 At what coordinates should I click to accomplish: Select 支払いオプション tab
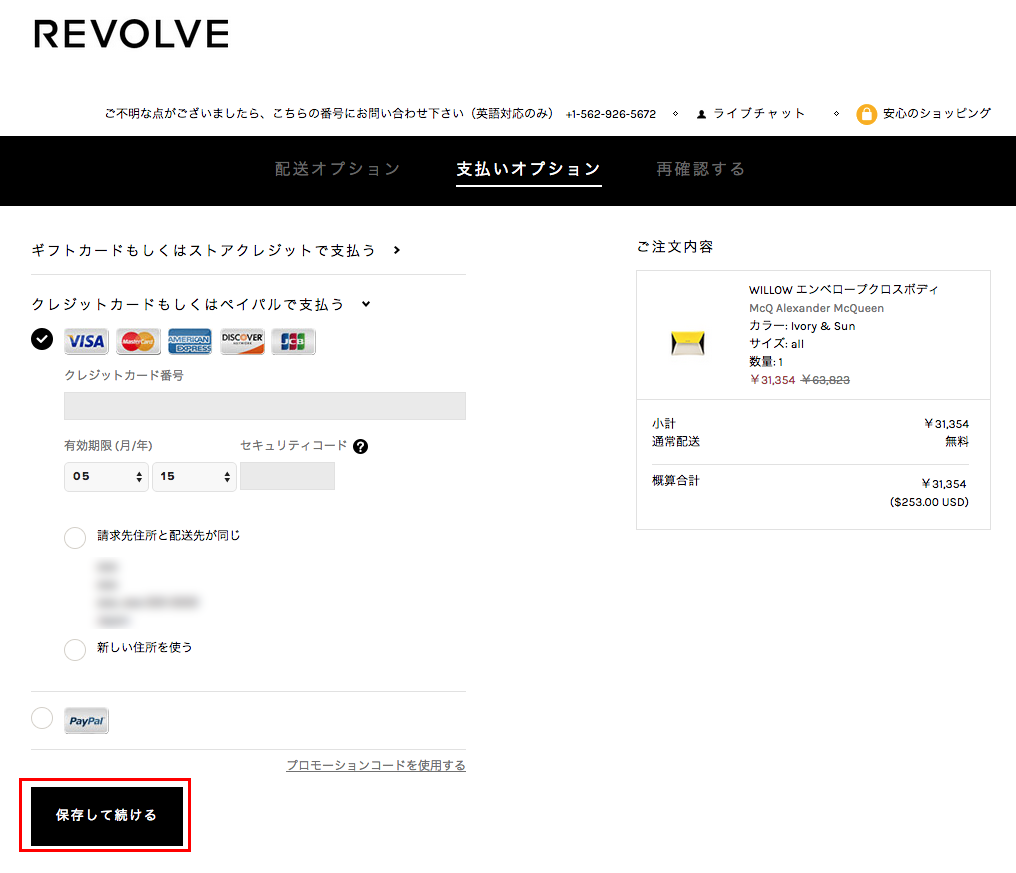pos(529,169)
